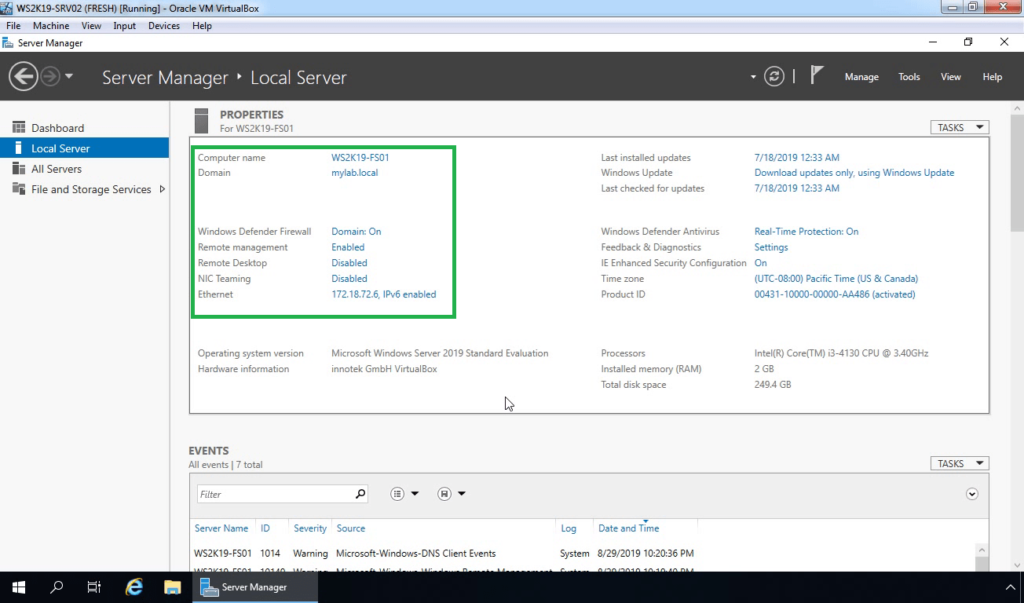Open the Server Manager Help menu
Viewport: 1024px width, 603px height.
(992, 76)
